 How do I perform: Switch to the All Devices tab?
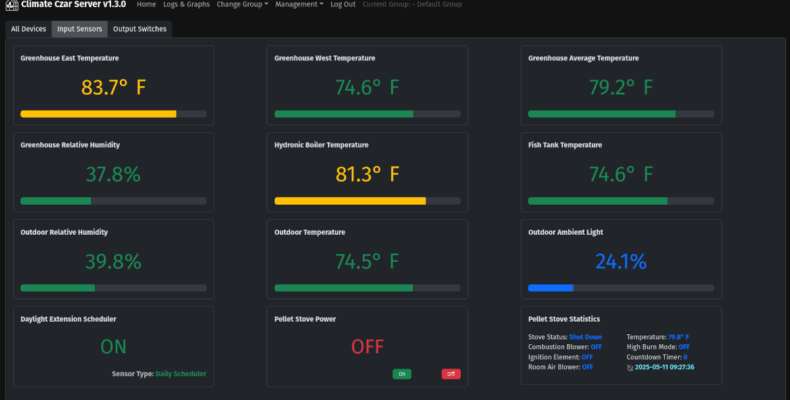click(x=28, y=29)
